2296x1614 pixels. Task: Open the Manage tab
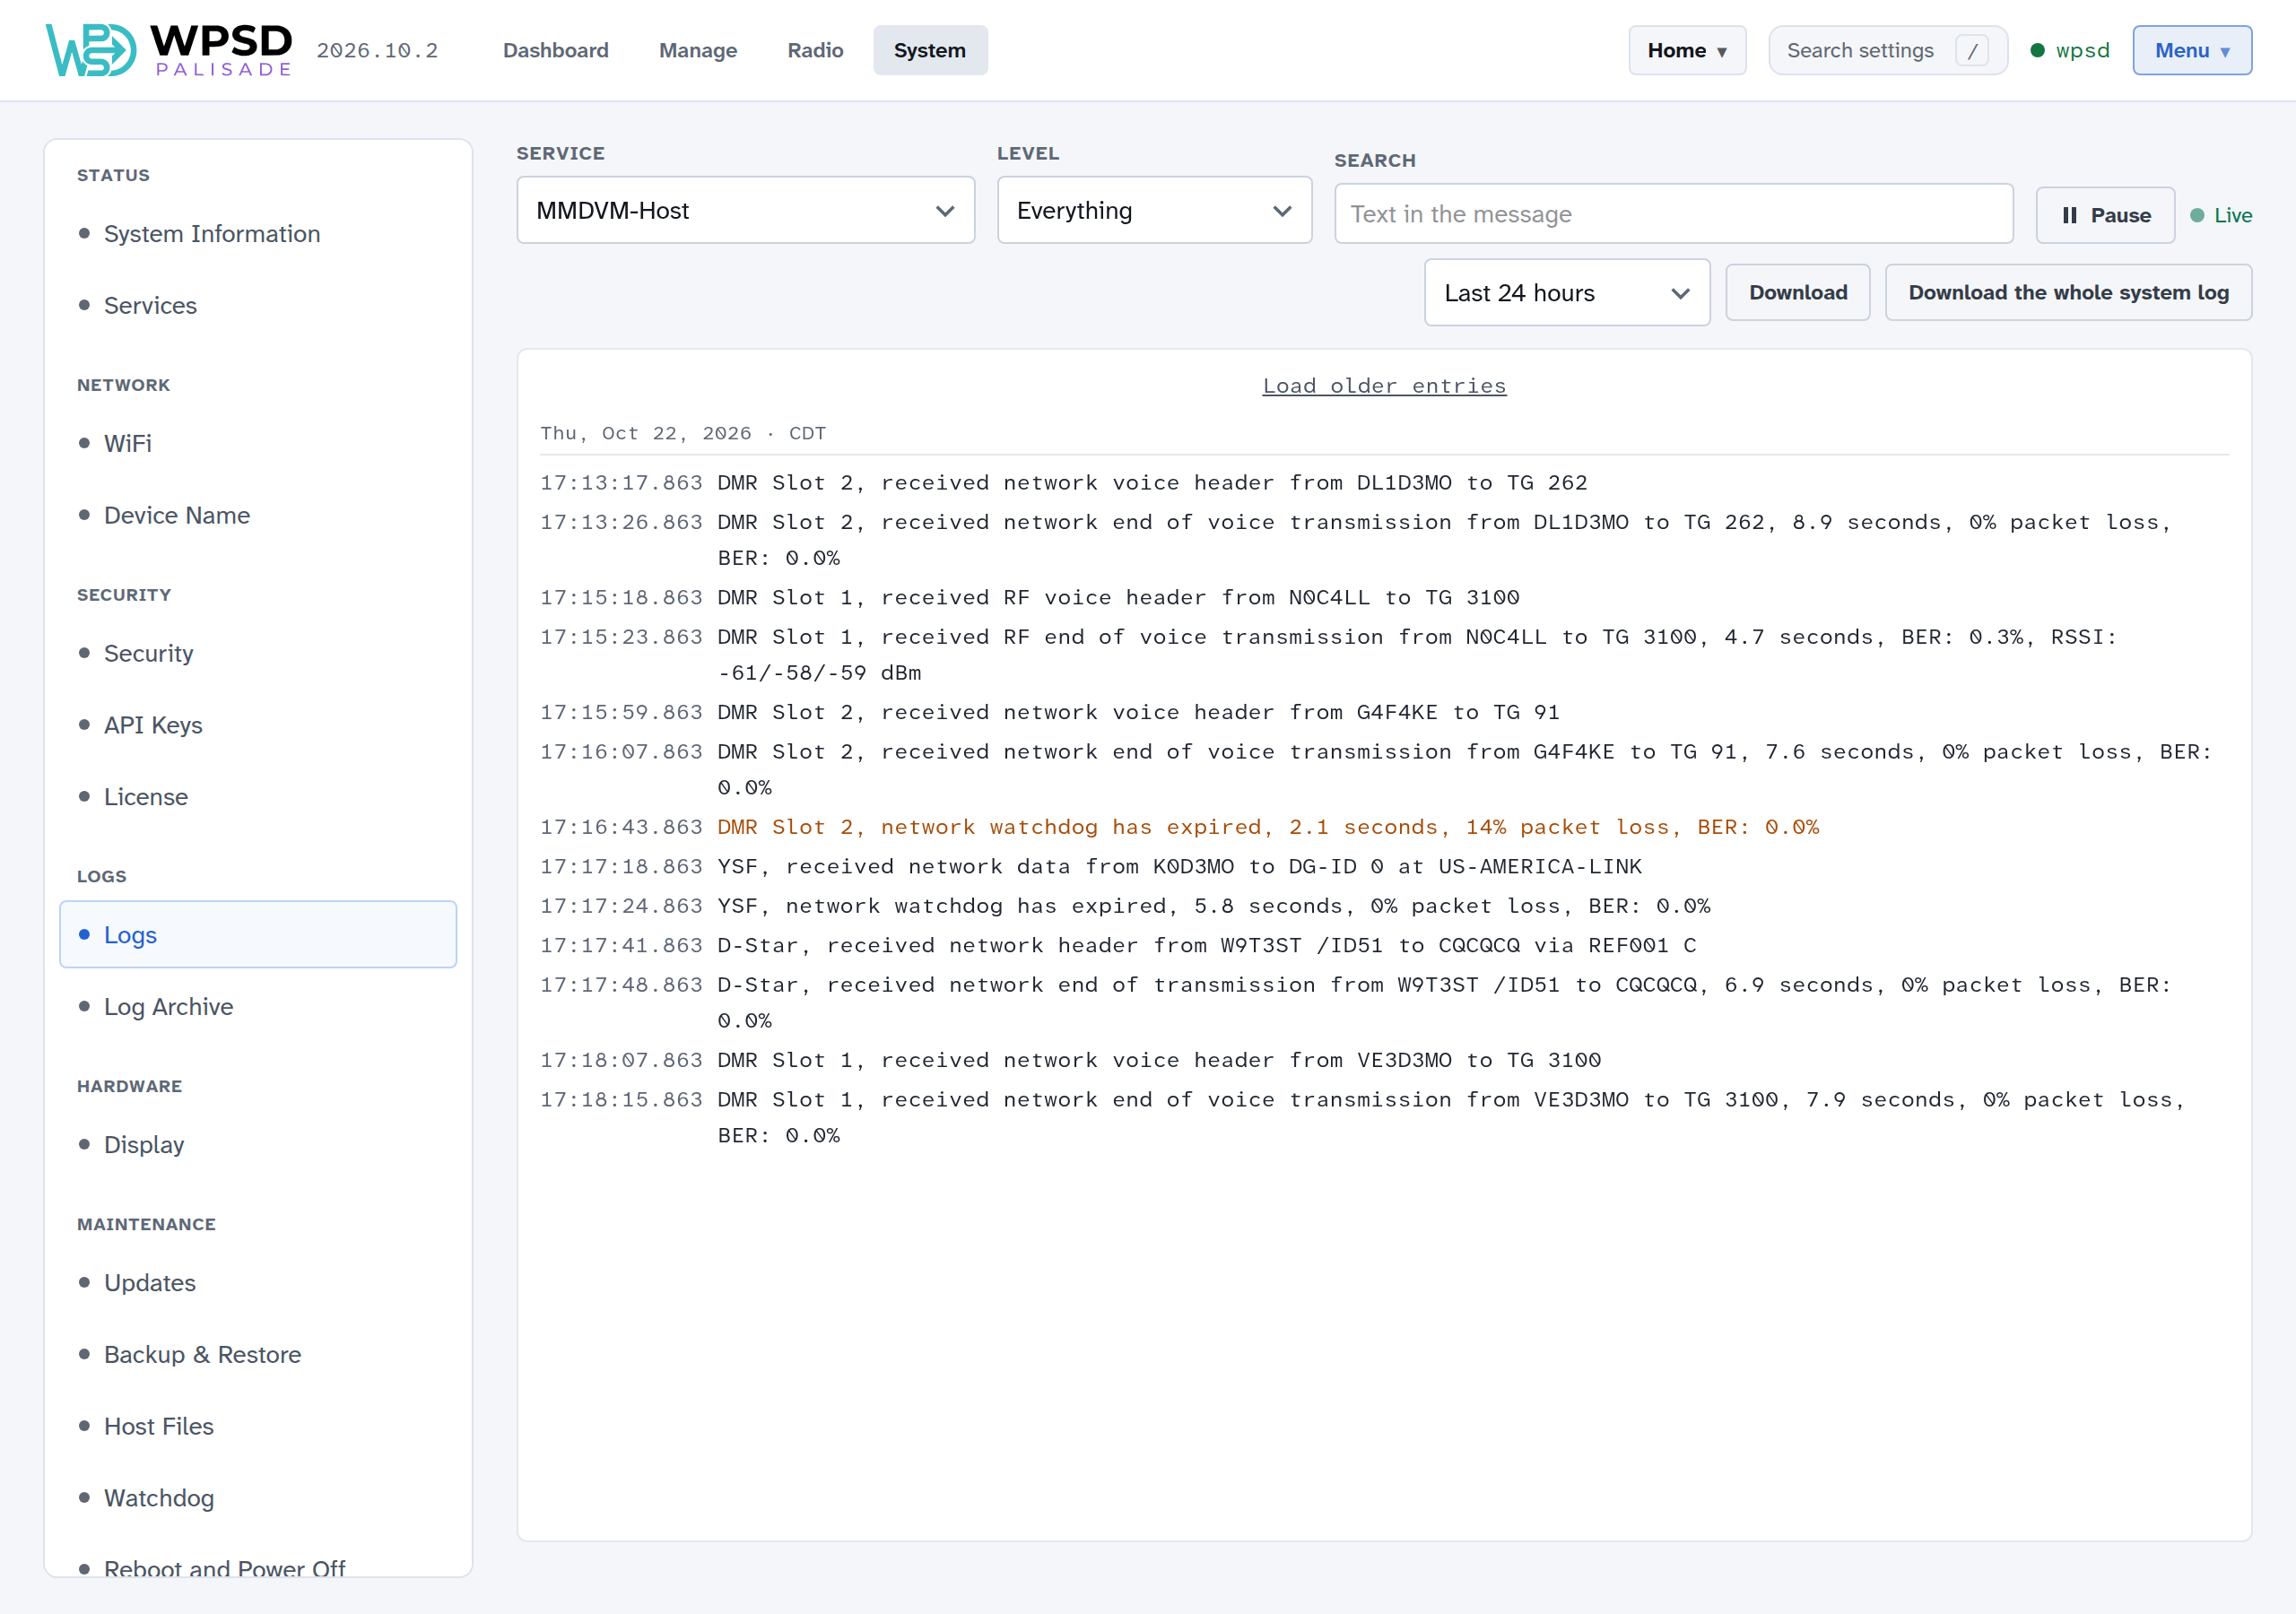[697, 50]
